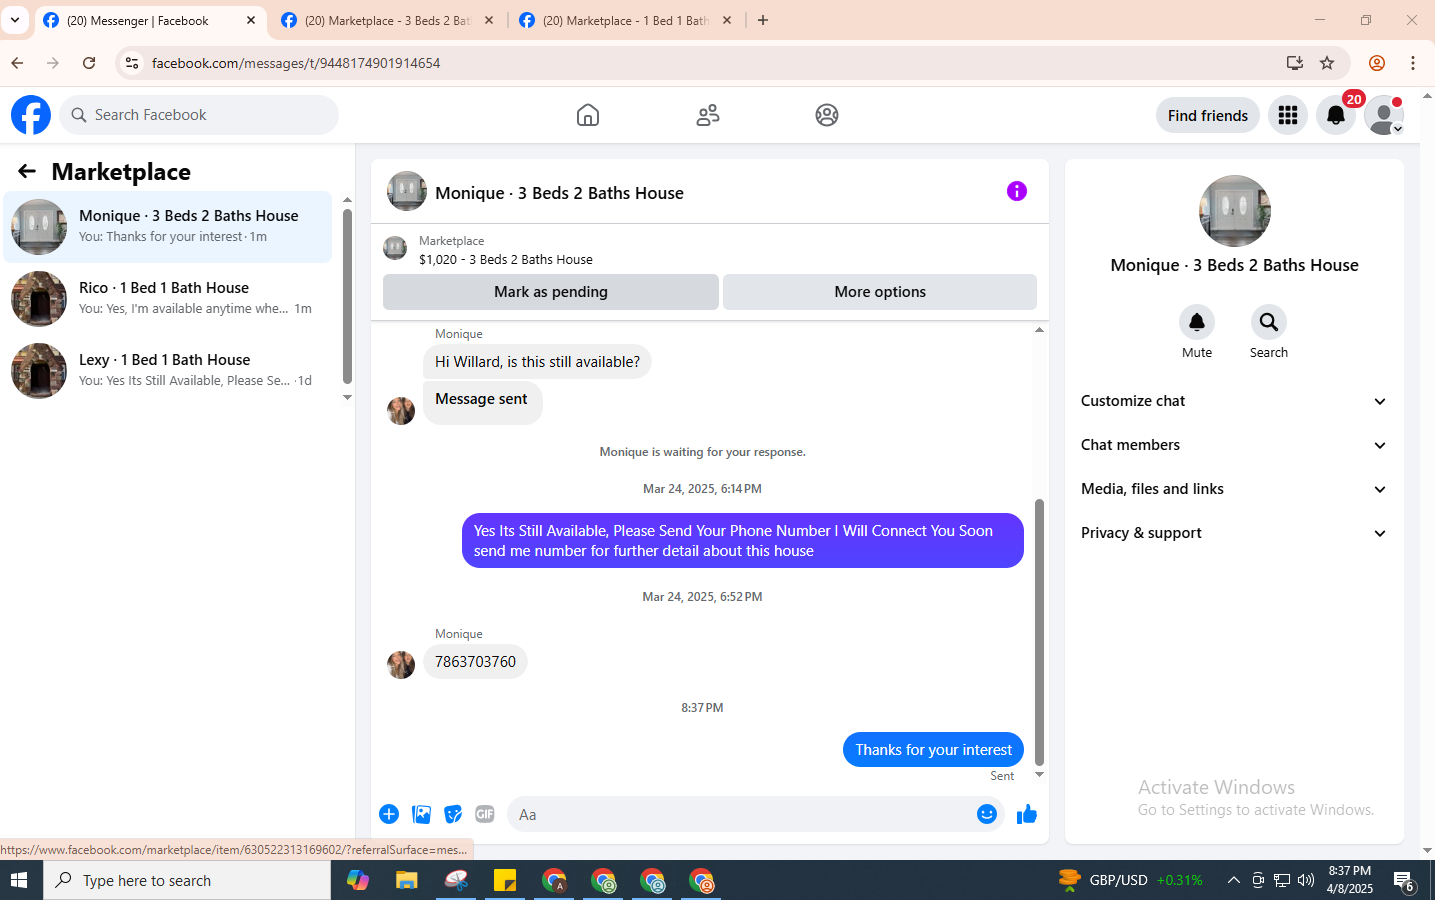Click Monique's avatar beside the phone number message
The width and height of the screenshot is (1435, 900).
(401, 665)
